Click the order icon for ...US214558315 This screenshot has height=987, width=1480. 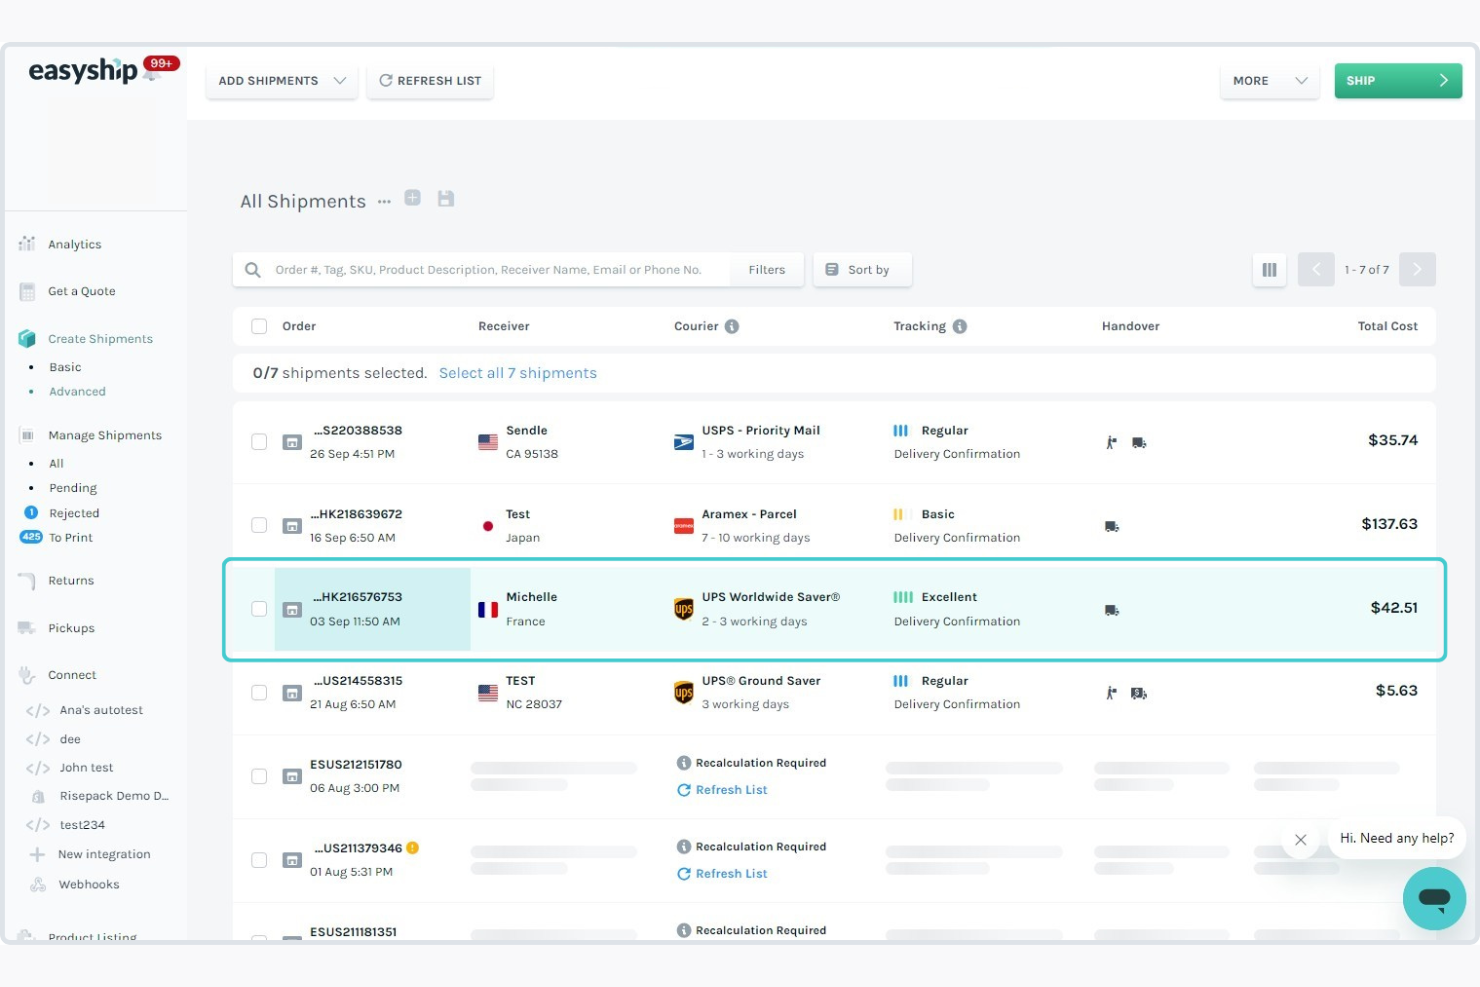(292, 693)
